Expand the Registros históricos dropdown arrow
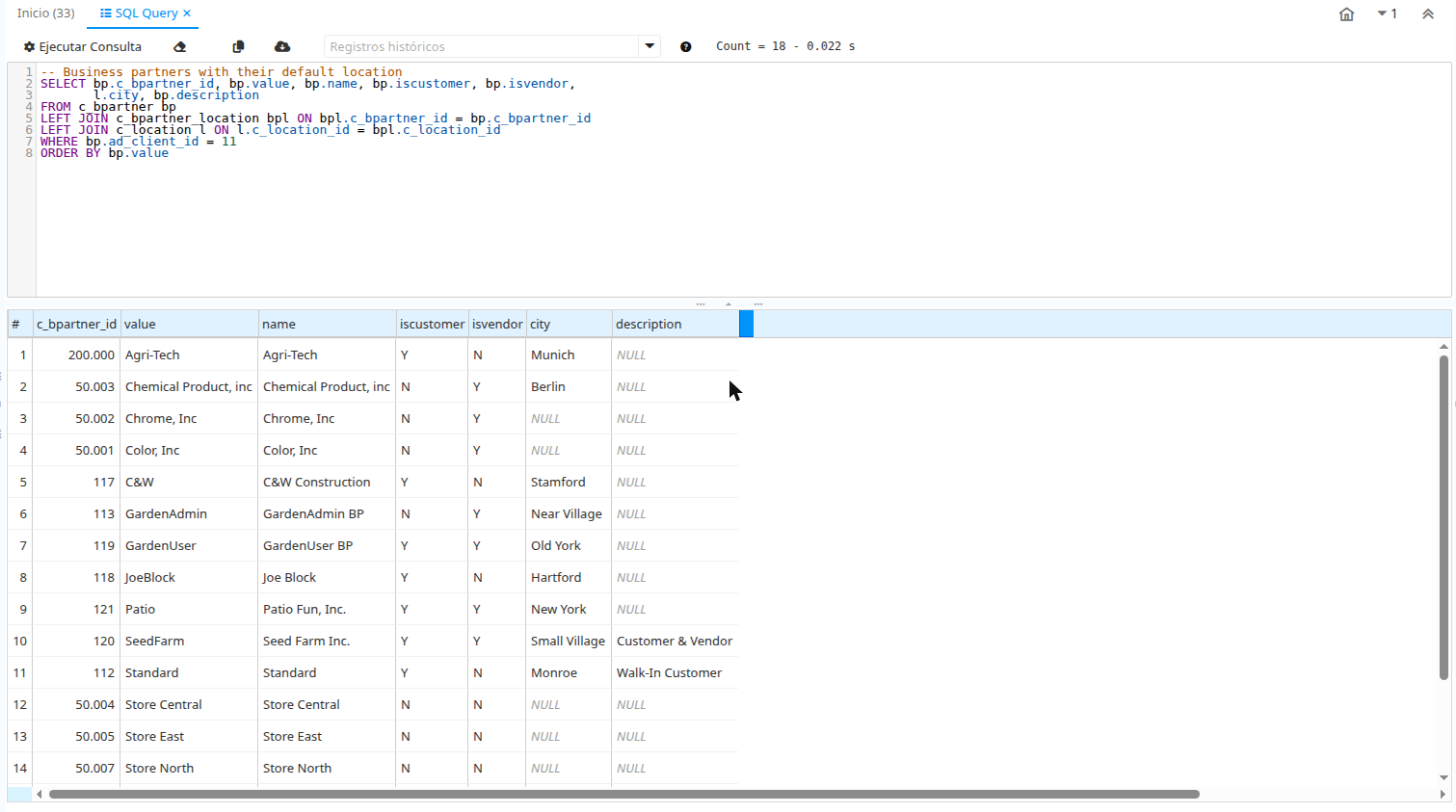The height and width of the screenshot is (812, 1456). click(x=650, y=46)
